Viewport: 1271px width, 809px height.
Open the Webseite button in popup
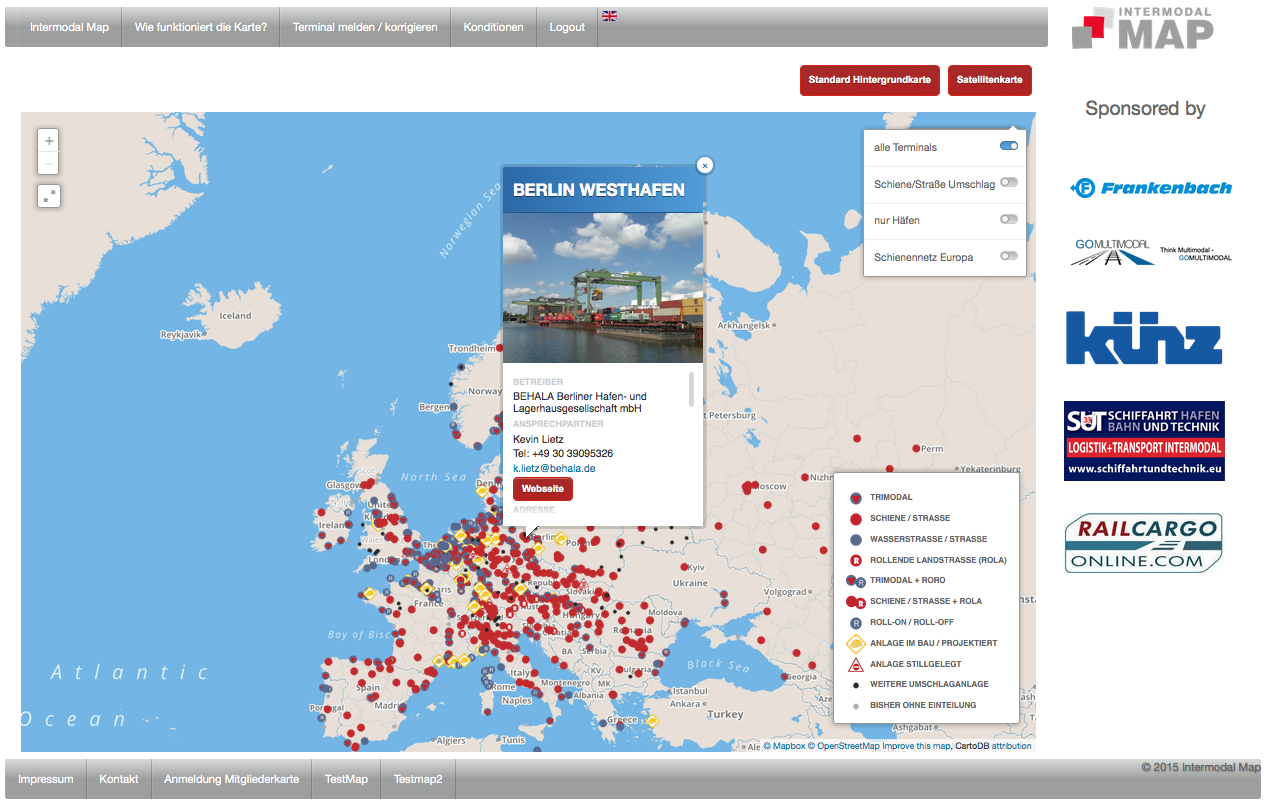[x=543, y=489]
